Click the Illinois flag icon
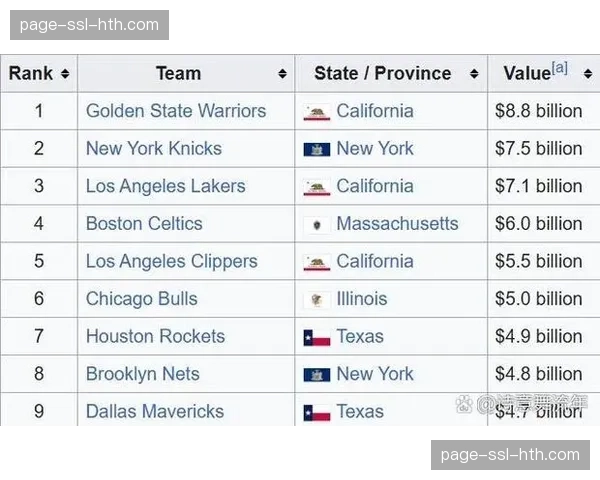The image size is (600, 480). pos(317,300)
